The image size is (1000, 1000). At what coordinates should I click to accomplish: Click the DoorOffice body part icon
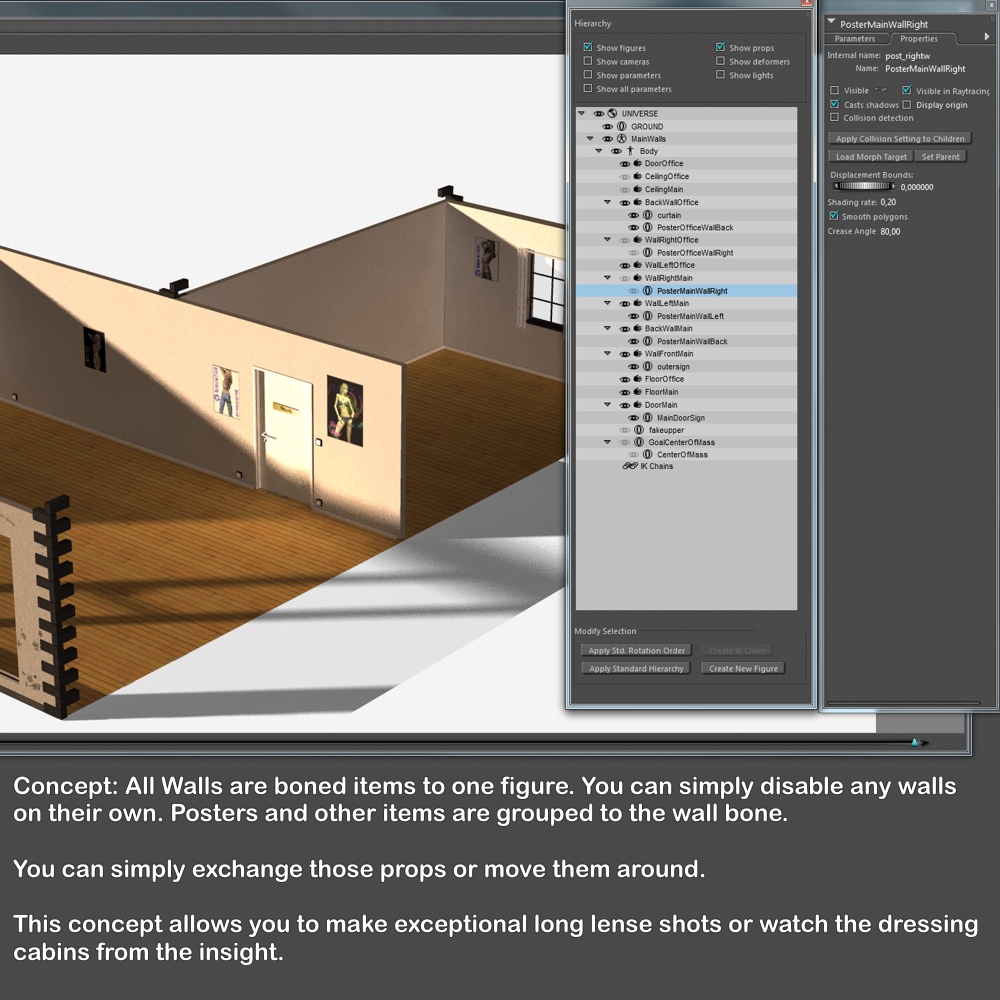637,163
